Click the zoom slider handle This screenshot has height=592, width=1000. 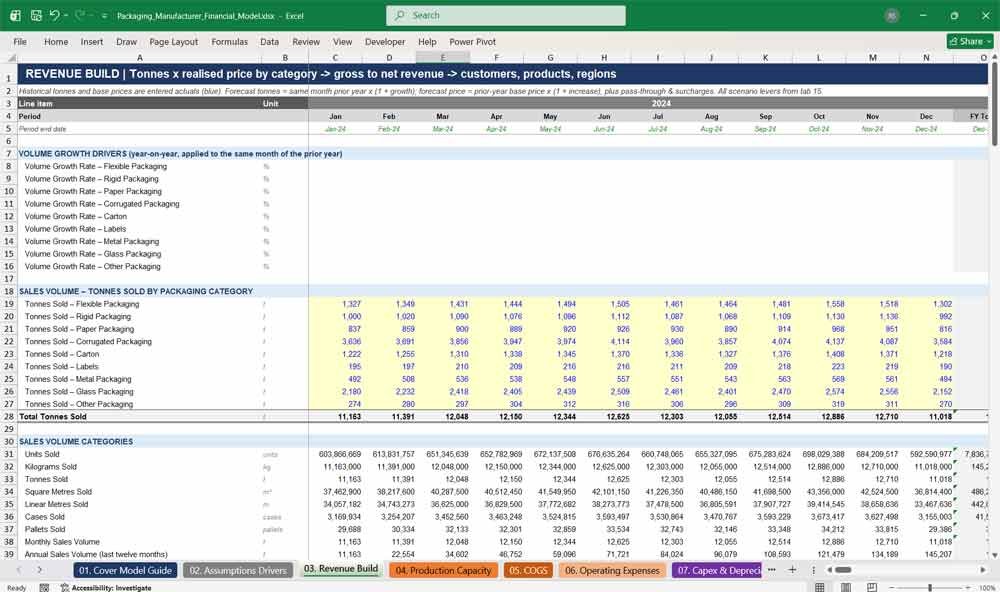click(x=930, y=587)
